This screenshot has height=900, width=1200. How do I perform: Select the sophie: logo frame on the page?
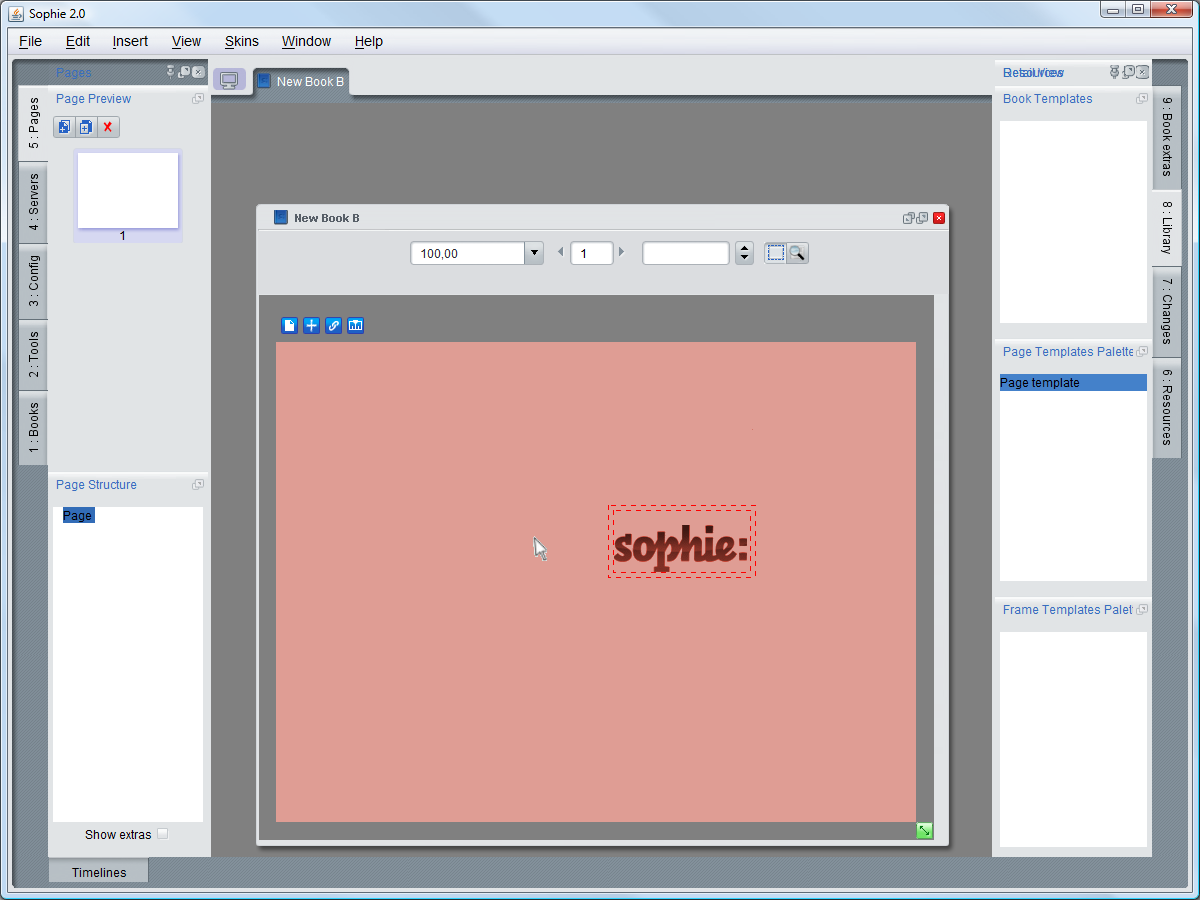(681, 541)
